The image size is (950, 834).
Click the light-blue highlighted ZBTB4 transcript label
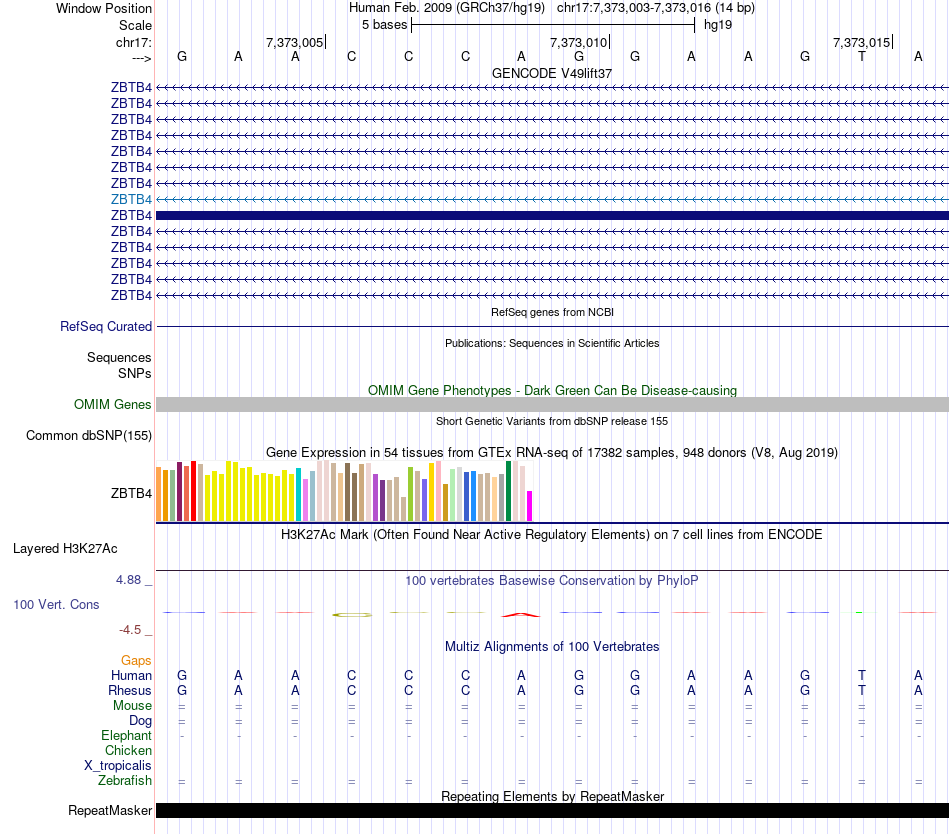tap(132, 199)
